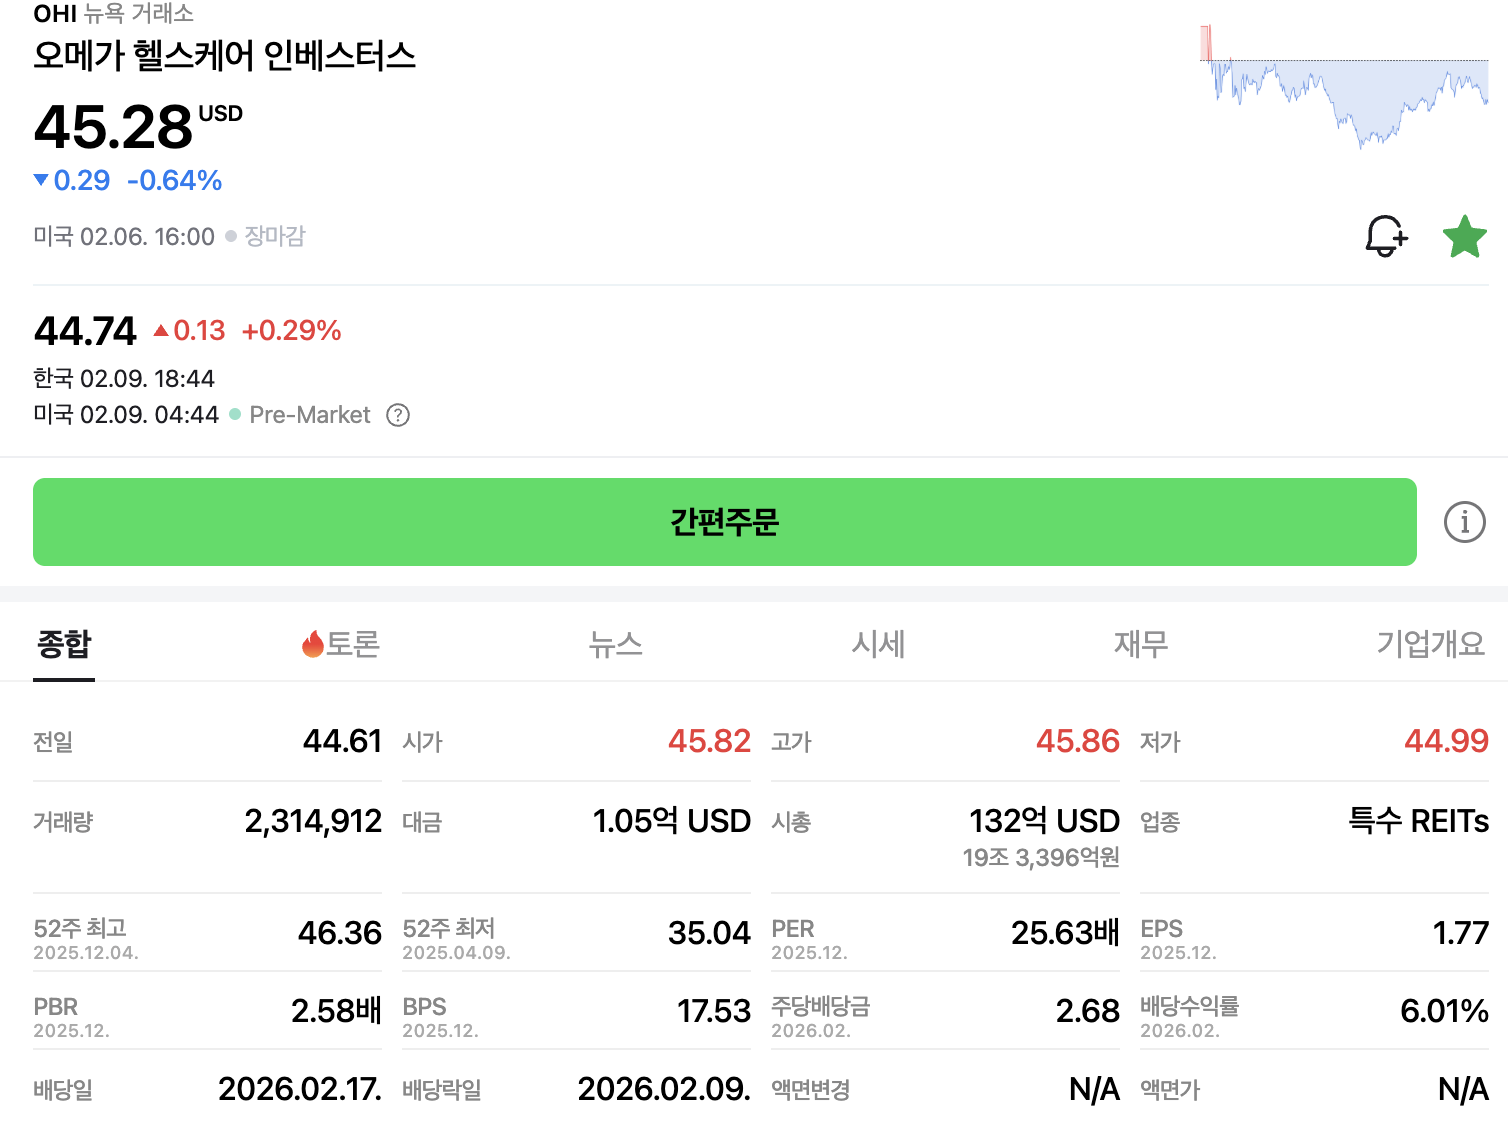Click the 거래량 value 2,314,912
Image resolution: width=1508 pixels, height=1126 pixels.
(x=313, y=821)
